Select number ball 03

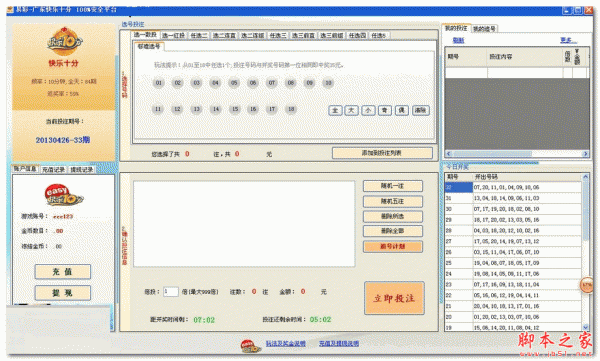coord(196,83)
